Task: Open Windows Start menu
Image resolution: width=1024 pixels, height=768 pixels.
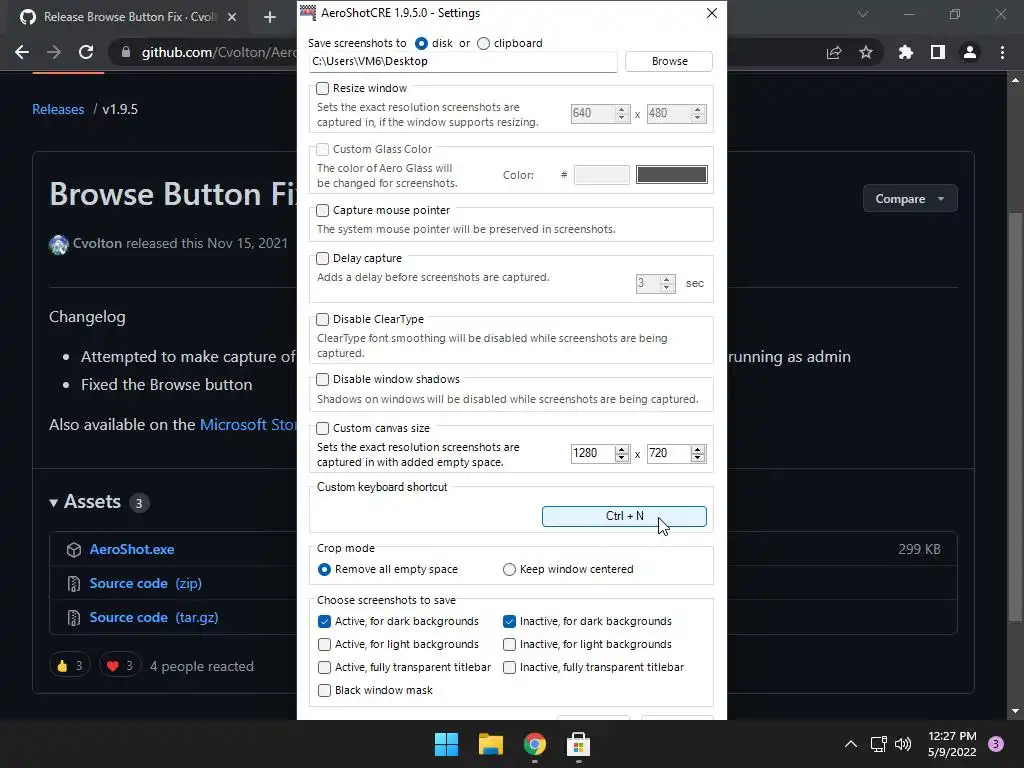Action: pyautogui.click(x=447, y=744)
